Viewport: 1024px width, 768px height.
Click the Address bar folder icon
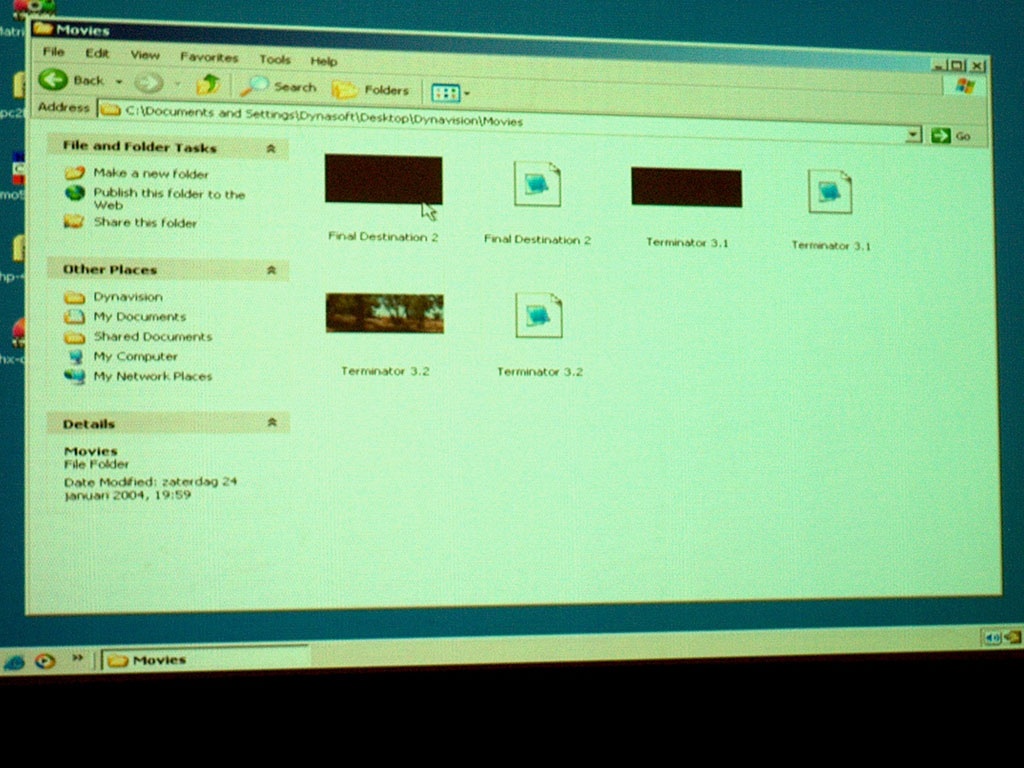click(x=110, y=109)
